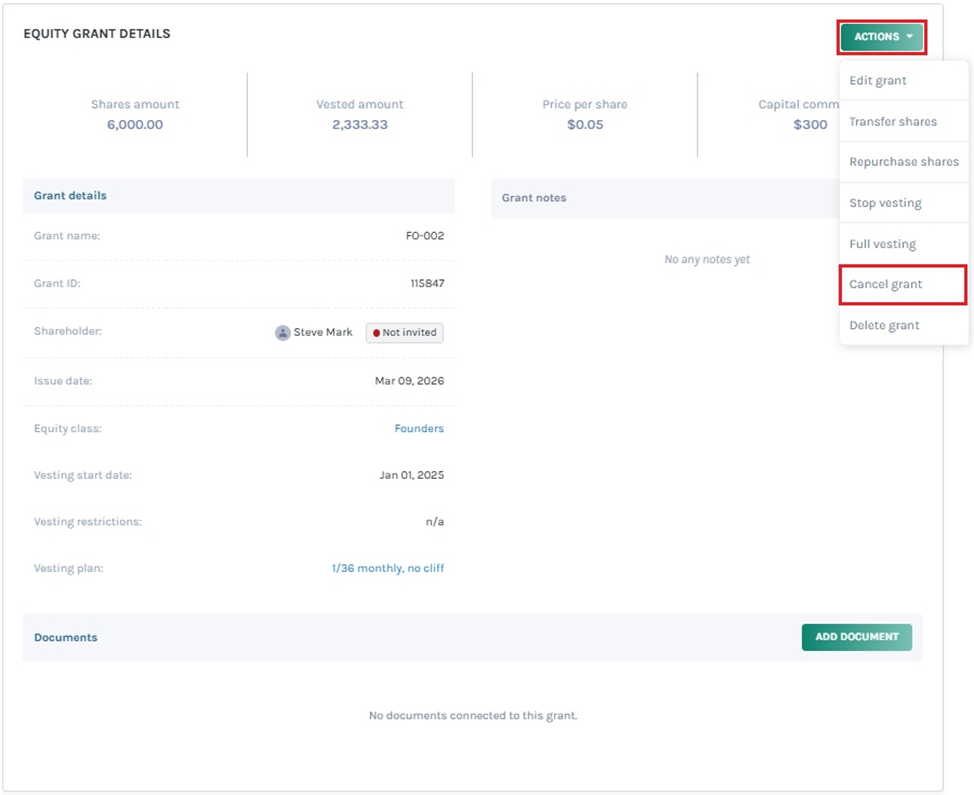Open the Actions dropdown button
The image size is (974, 795).
point(881,37)
